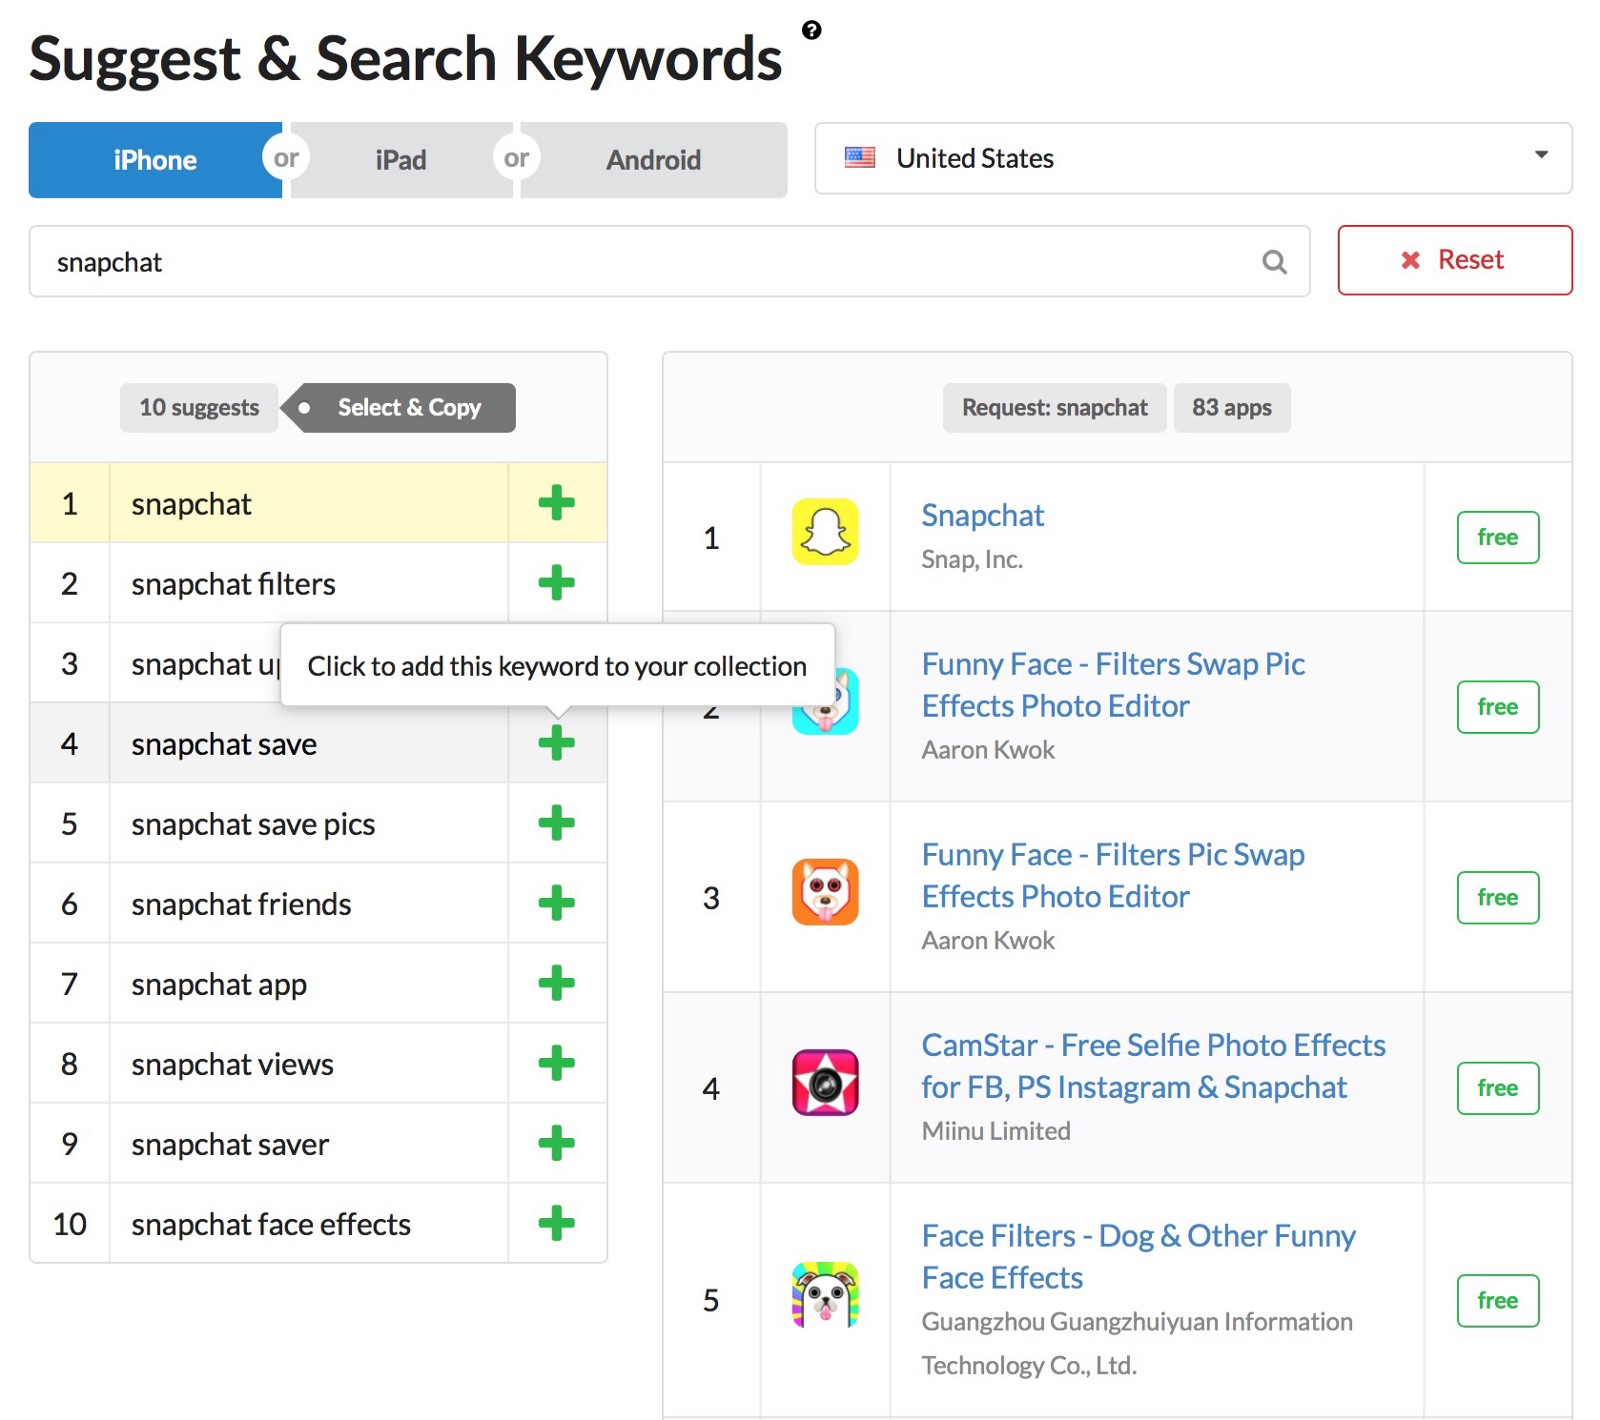Click the Select & Copy button
1600x1420 pixels.
tap(409, 408)
